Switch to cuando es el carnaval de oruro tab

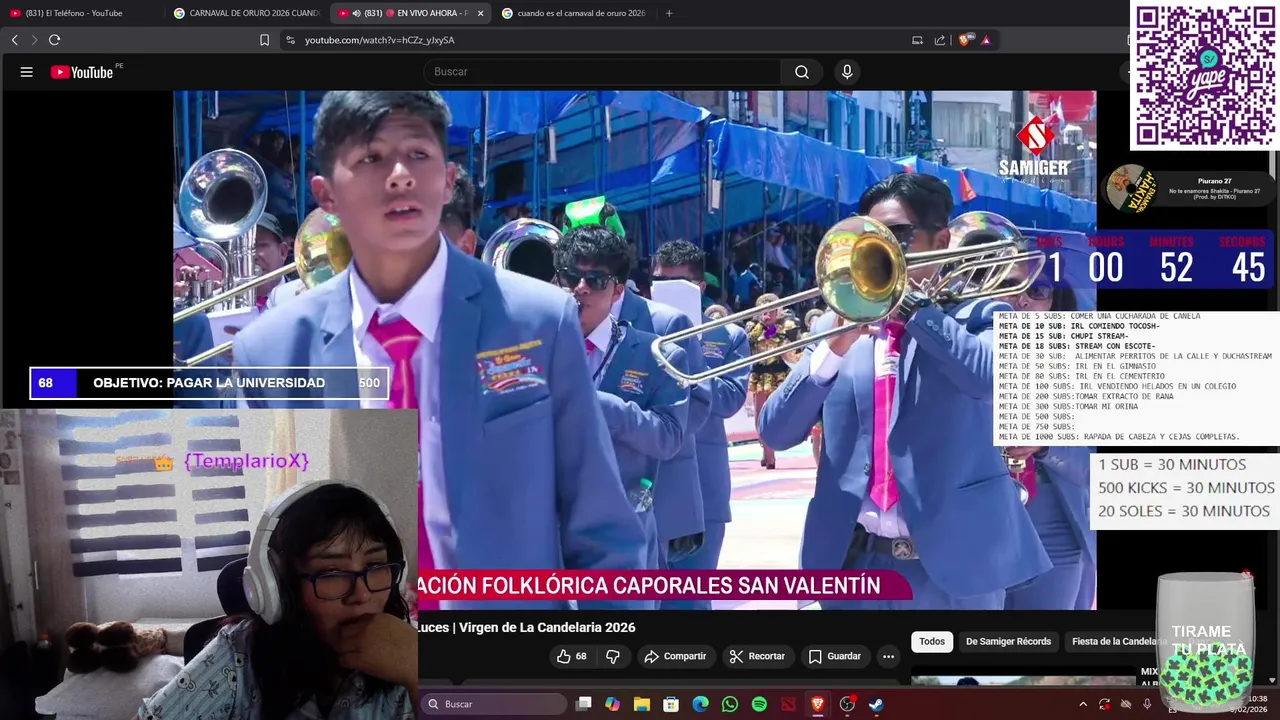573,13
